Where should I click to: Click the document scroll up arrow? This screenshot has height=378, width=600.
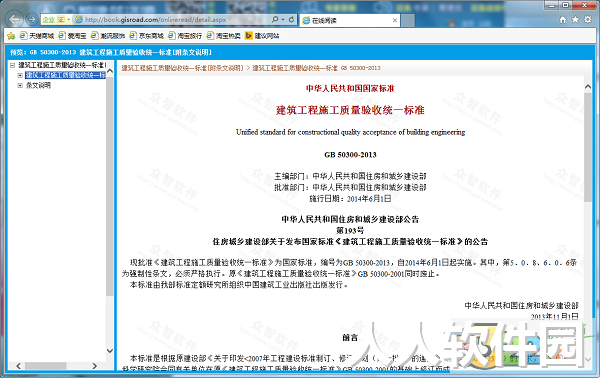click(588, 87)
